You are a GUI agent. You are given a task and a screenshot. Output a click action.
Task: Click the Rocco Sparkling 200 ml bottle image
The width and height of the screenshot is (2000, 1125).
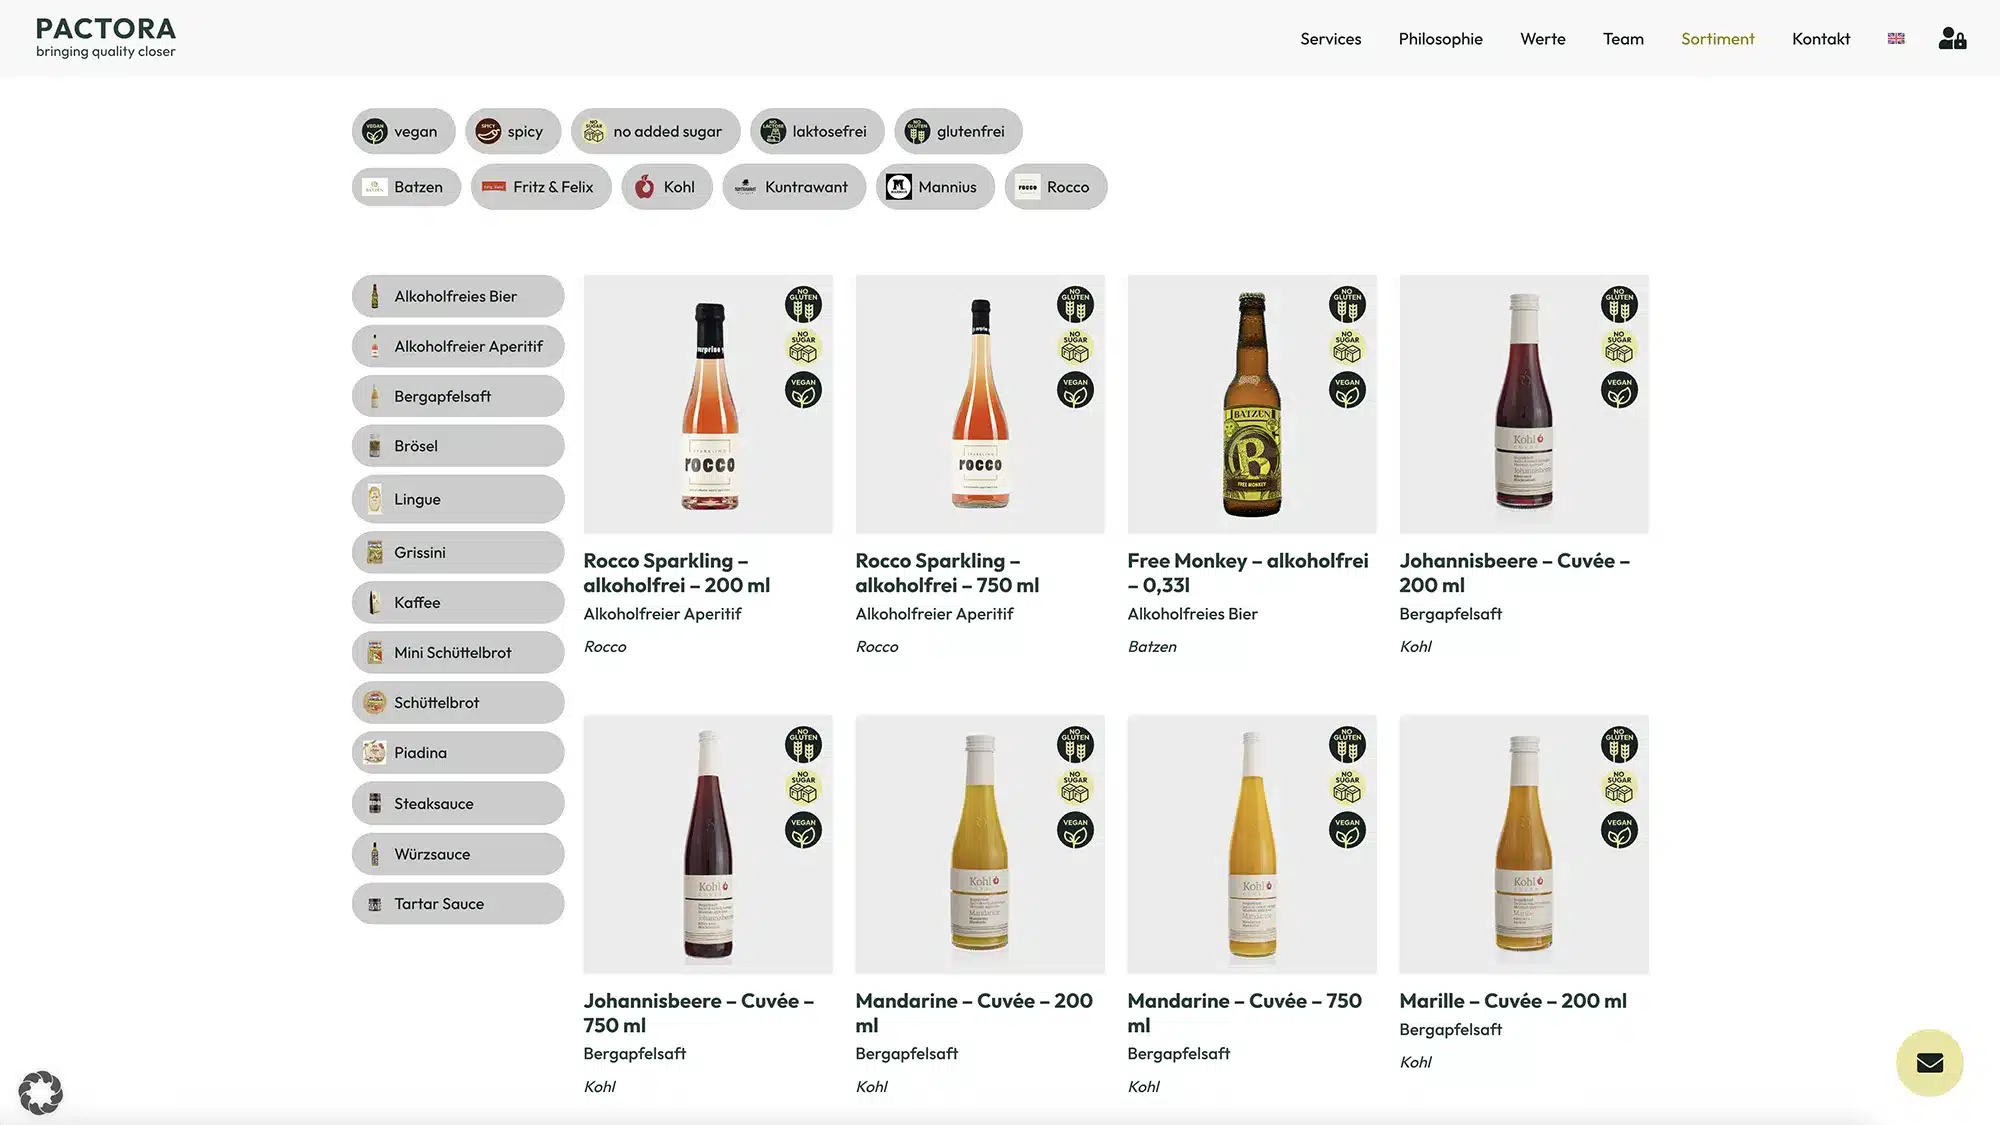pyautogui.click(x=709, y=406)
